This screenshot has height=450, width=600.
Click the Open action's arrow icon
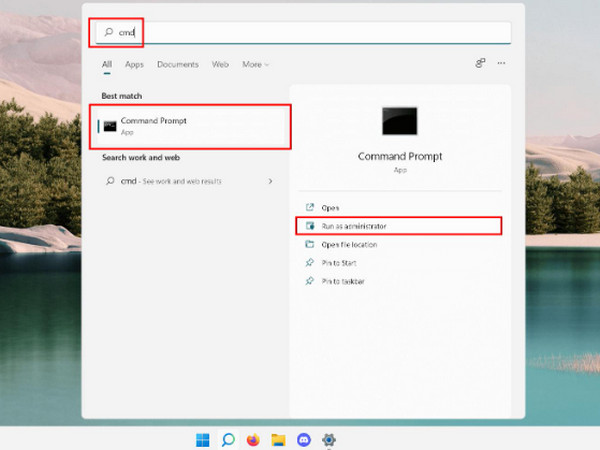[310, 207]
